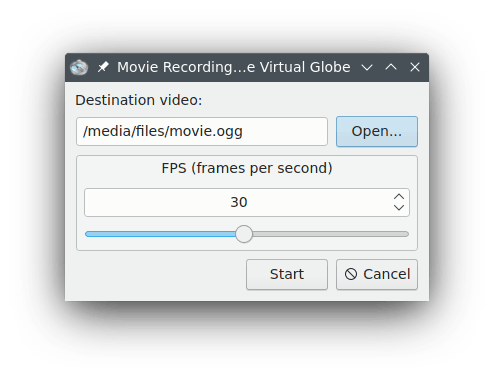Close the Movie Recording dialog
Viewport: 494px width, 378px height.
(x=415, y=67)
